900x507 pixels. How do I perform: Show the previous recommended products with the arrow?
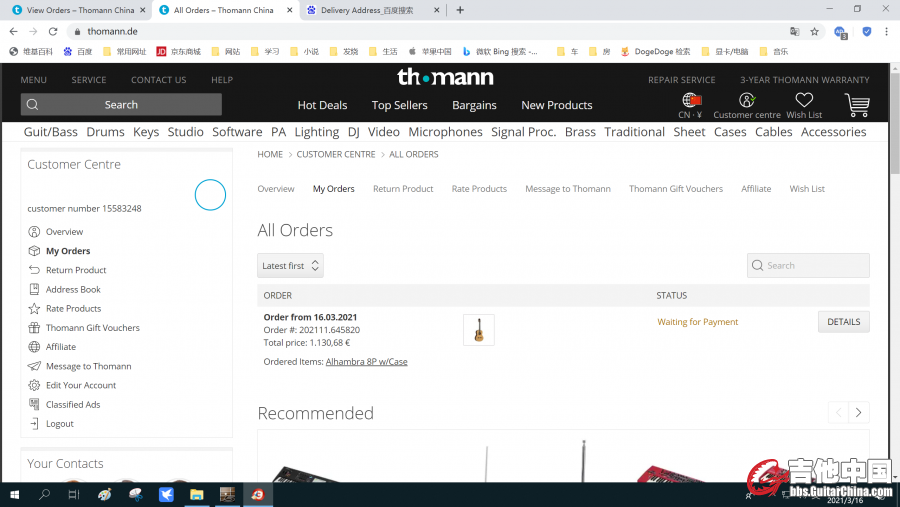[838, 413]
